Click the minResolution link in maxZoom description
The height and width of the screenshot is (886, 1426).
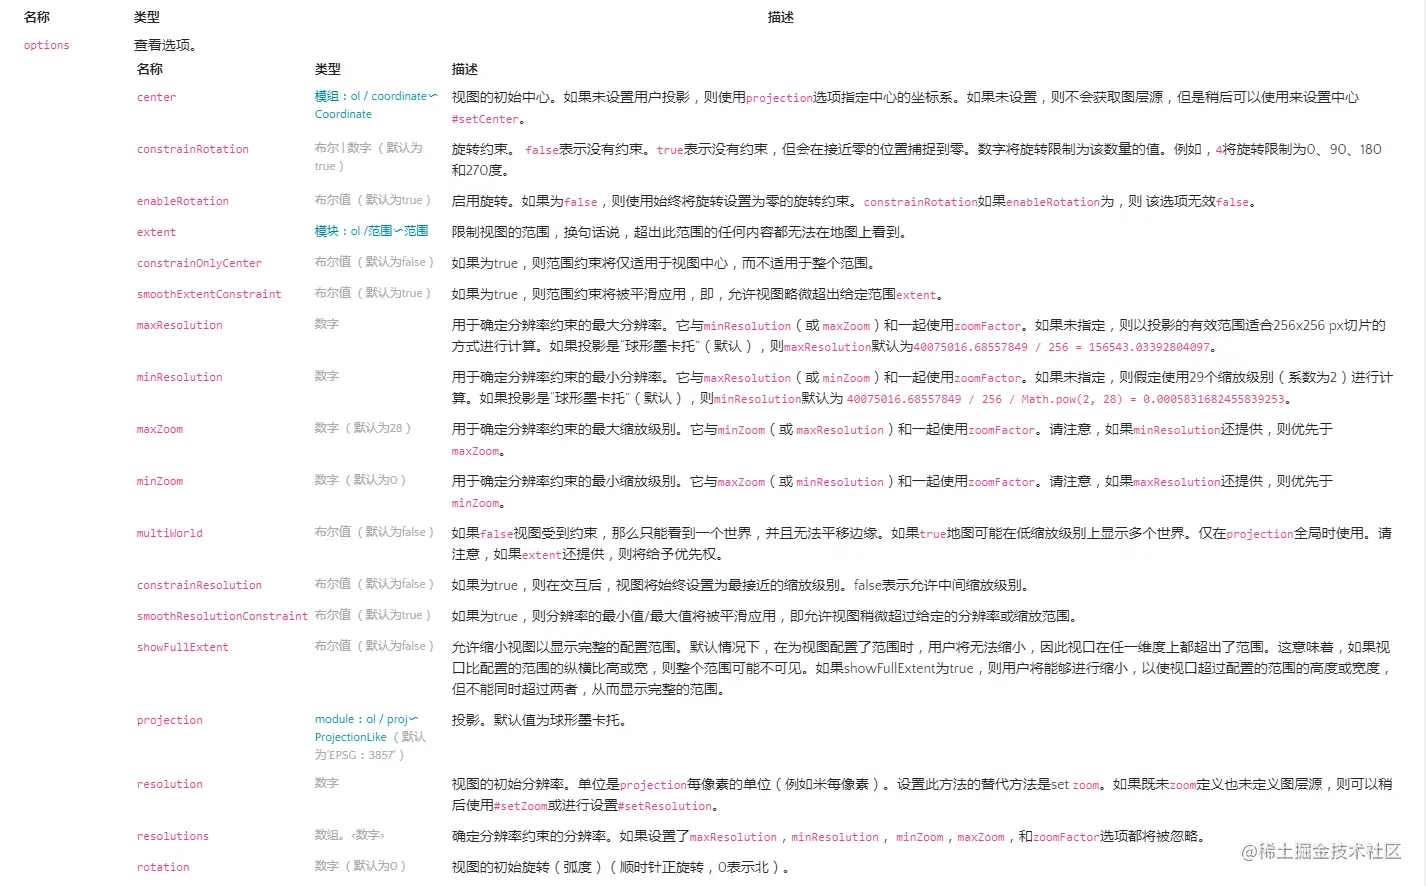point(1177,429)
